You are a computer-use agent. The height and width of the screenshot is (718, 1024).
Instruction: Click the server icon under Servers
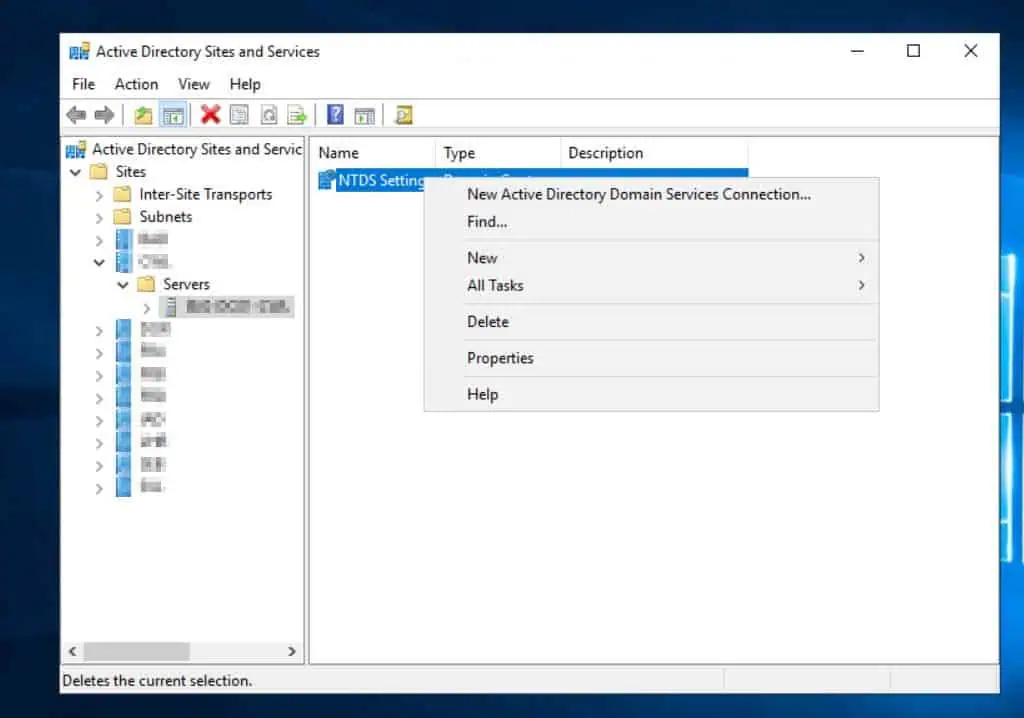click(x=171, y=307)
